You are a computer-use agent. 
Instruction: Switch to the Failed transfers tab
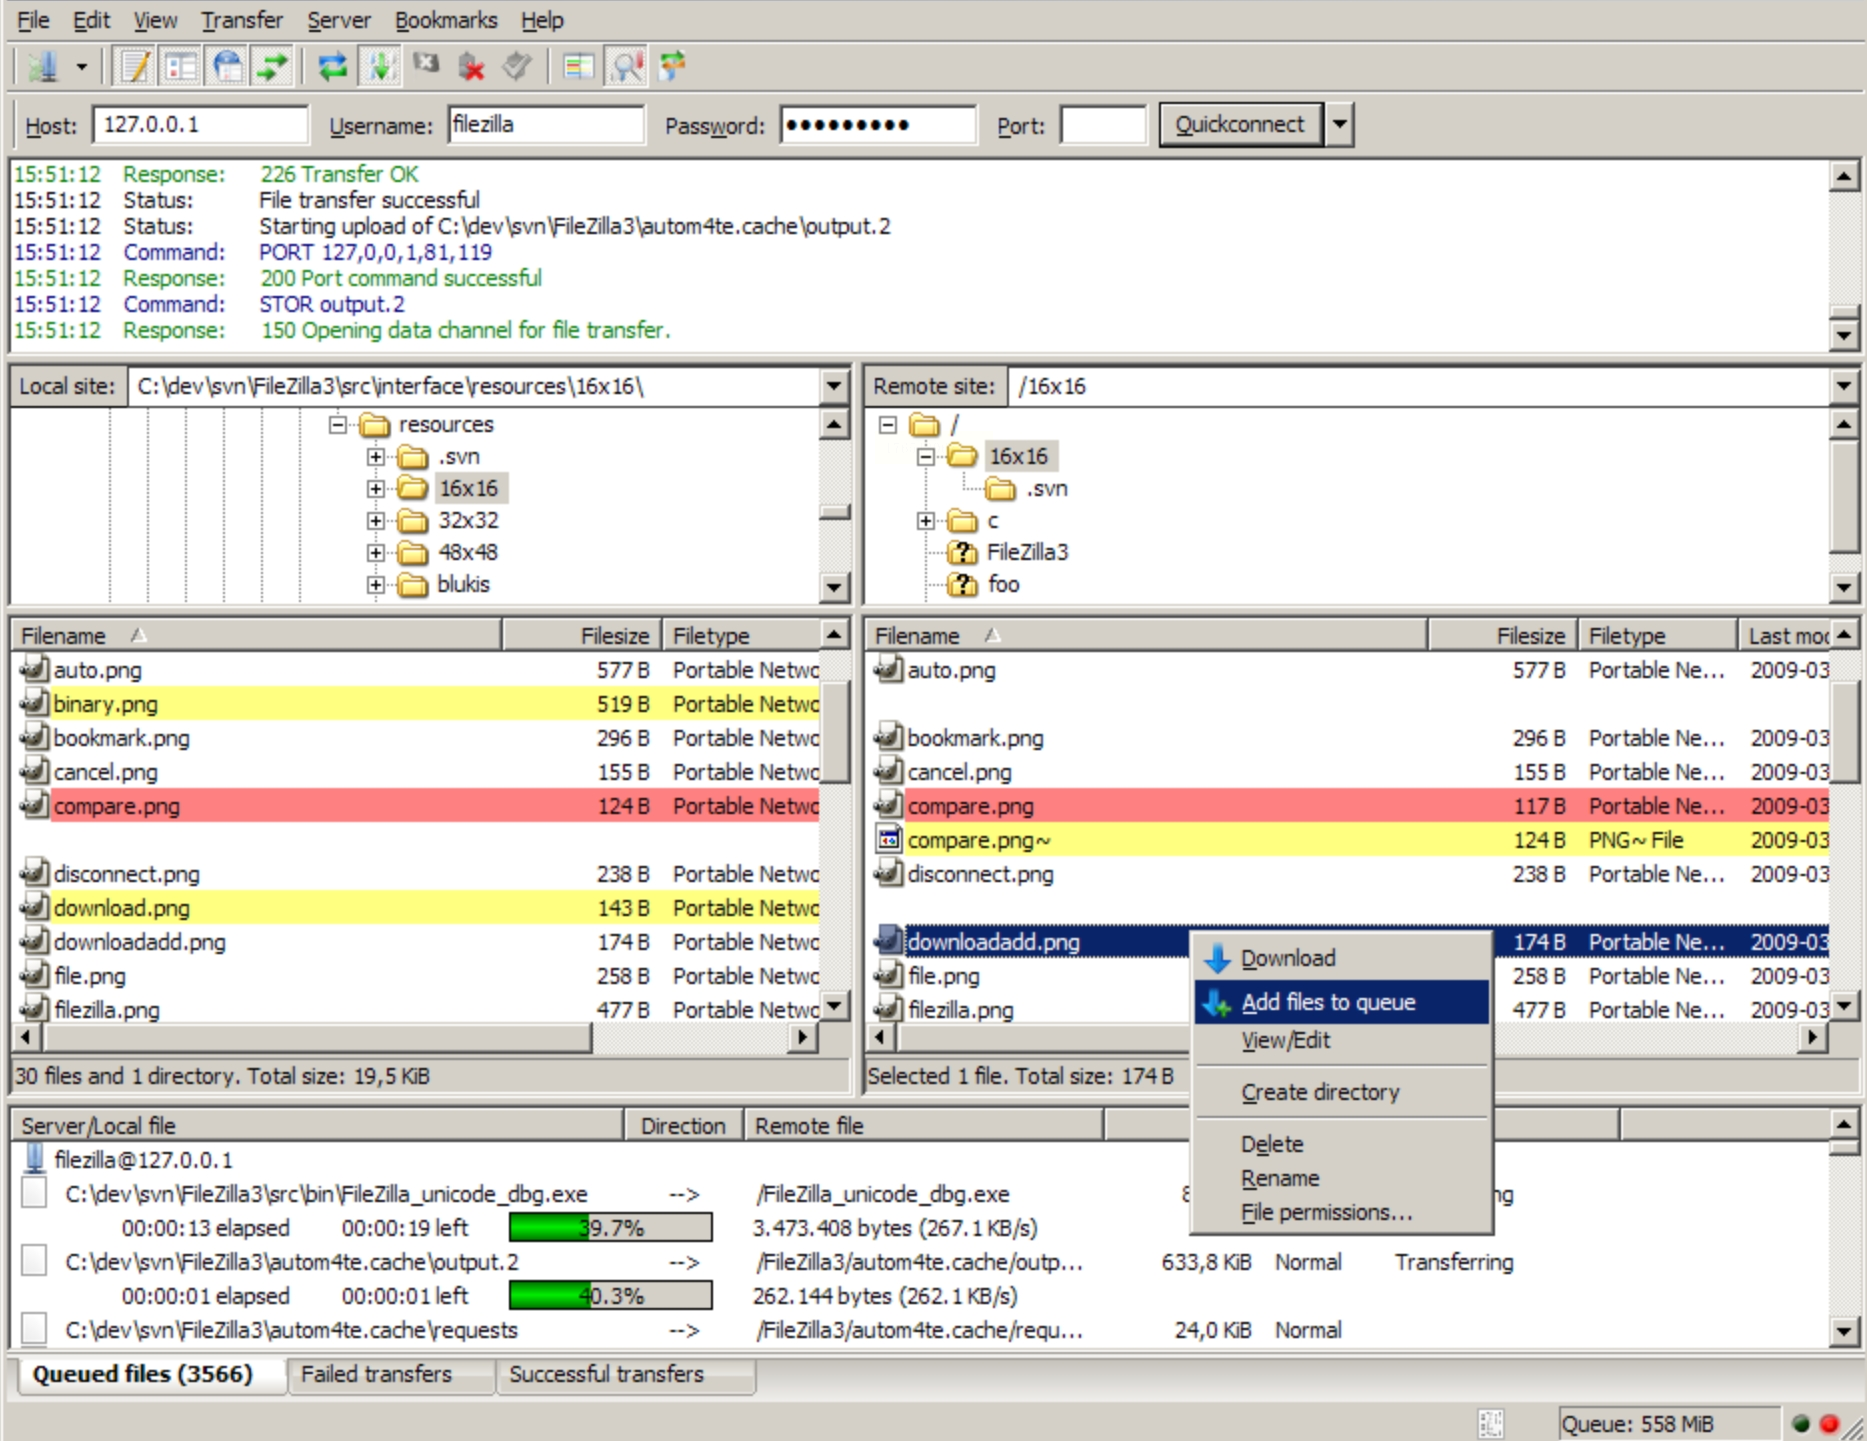(x=376, y=1374)
